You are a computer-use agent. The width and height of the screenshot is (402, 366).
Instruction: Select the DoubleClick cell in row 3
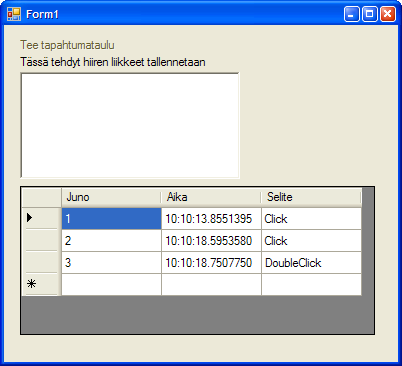pyautogui.click(x=311, y=263)
